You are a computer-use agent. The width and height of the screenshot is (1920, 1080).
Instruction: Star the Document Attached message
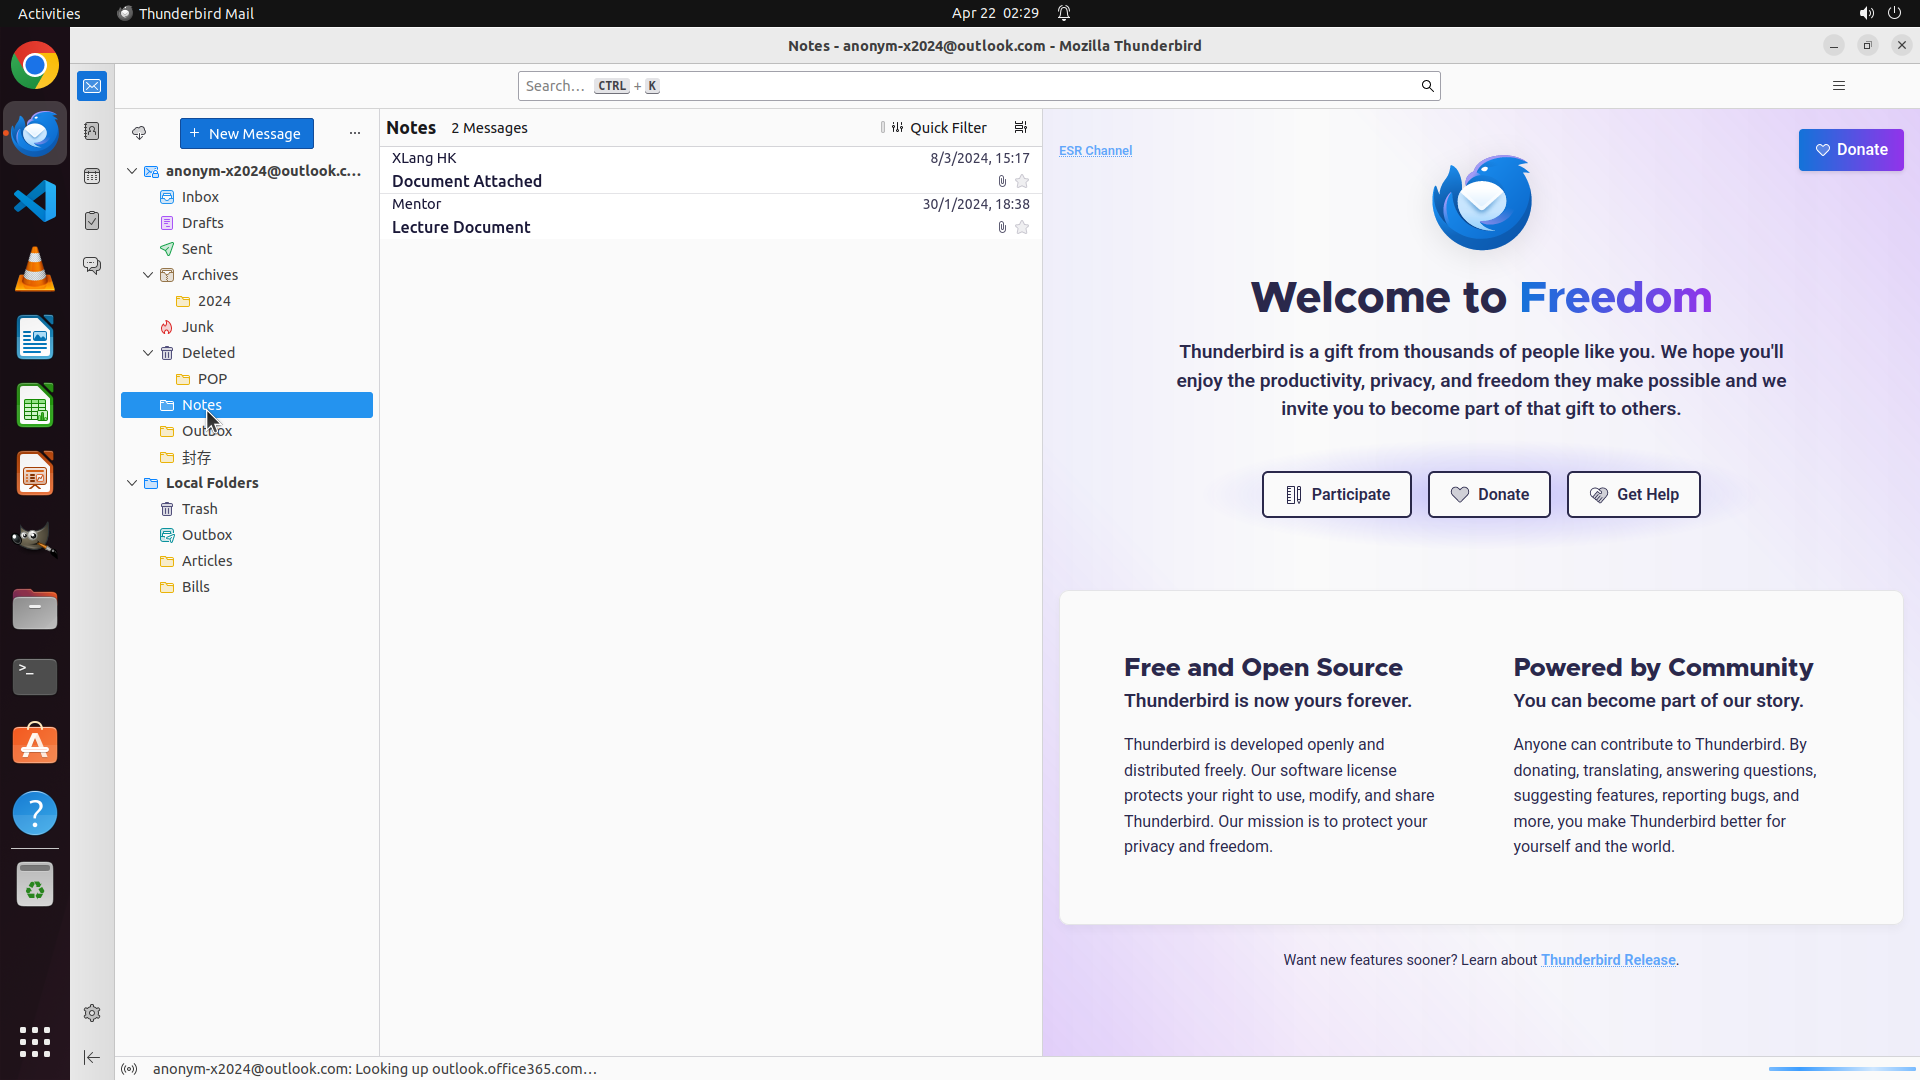pos(1022,182)
